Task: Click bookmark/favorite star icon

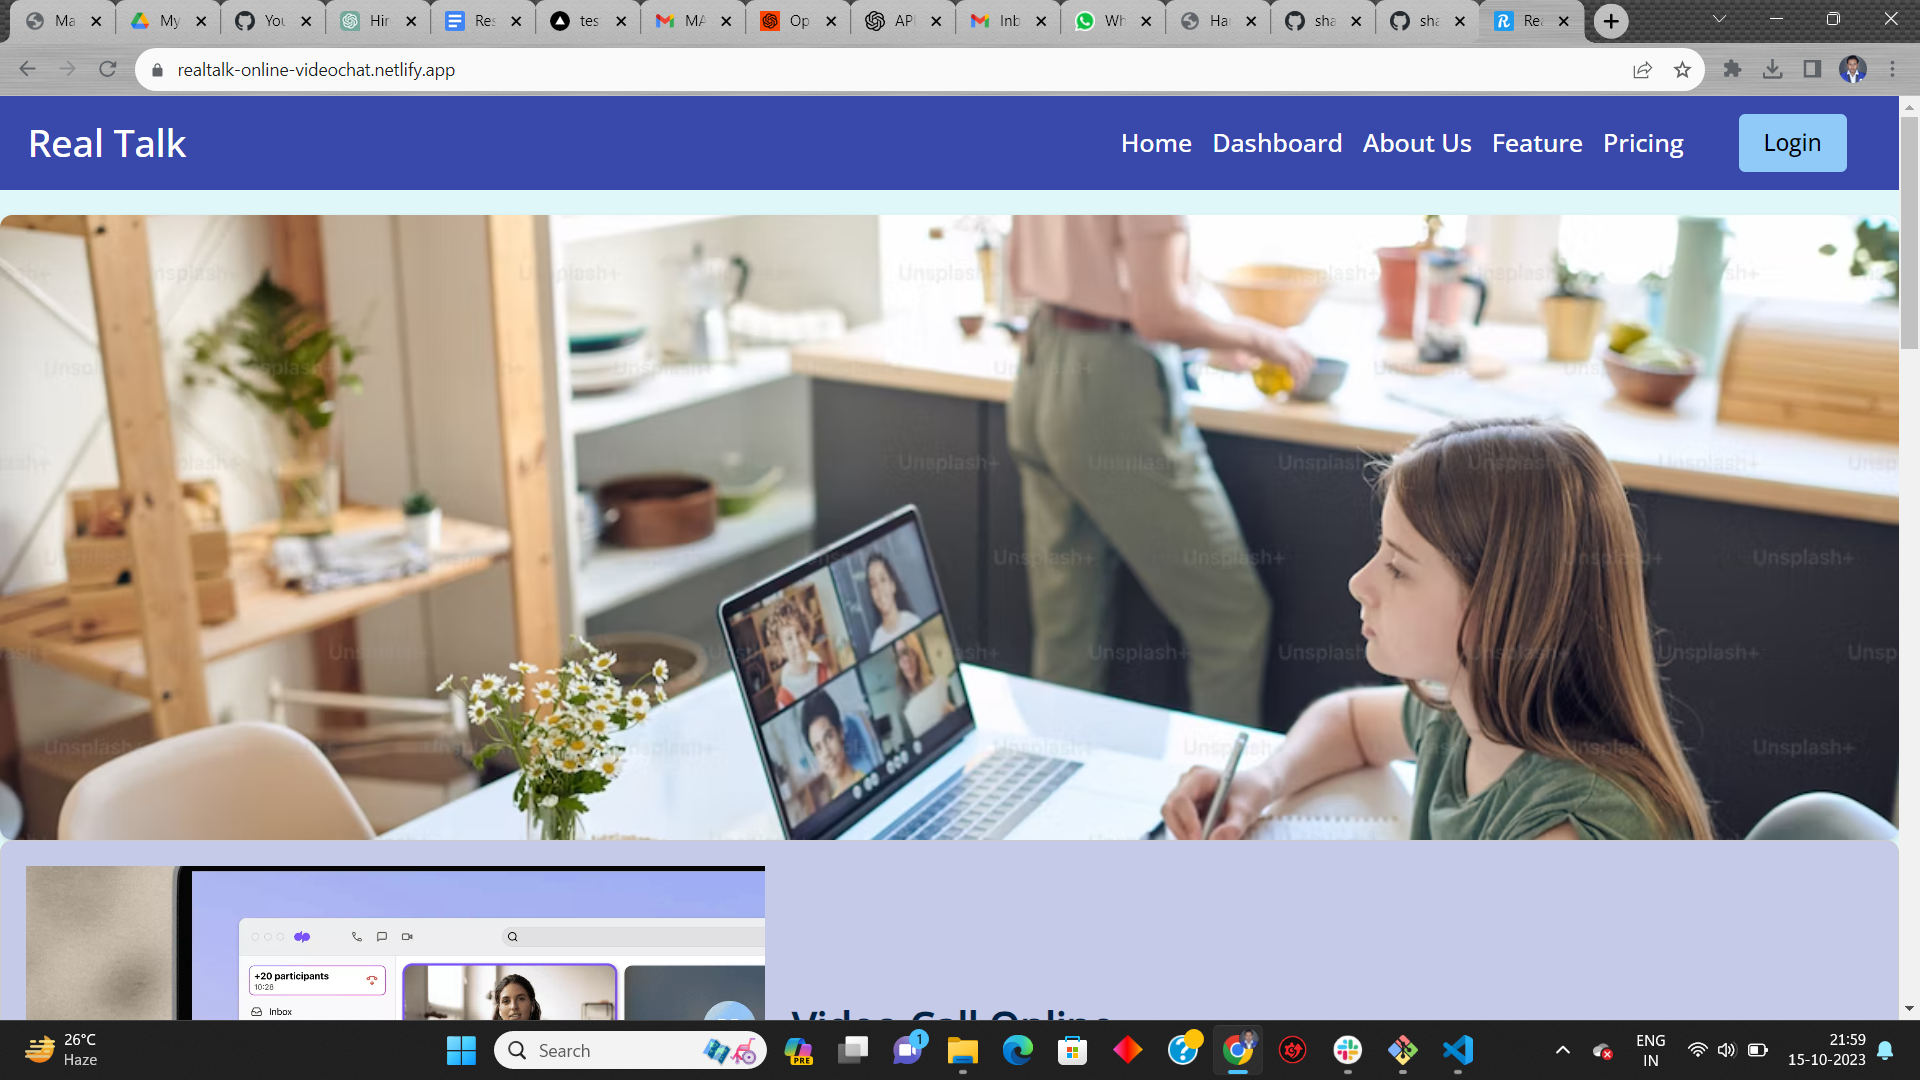Action: (1683, 70)
